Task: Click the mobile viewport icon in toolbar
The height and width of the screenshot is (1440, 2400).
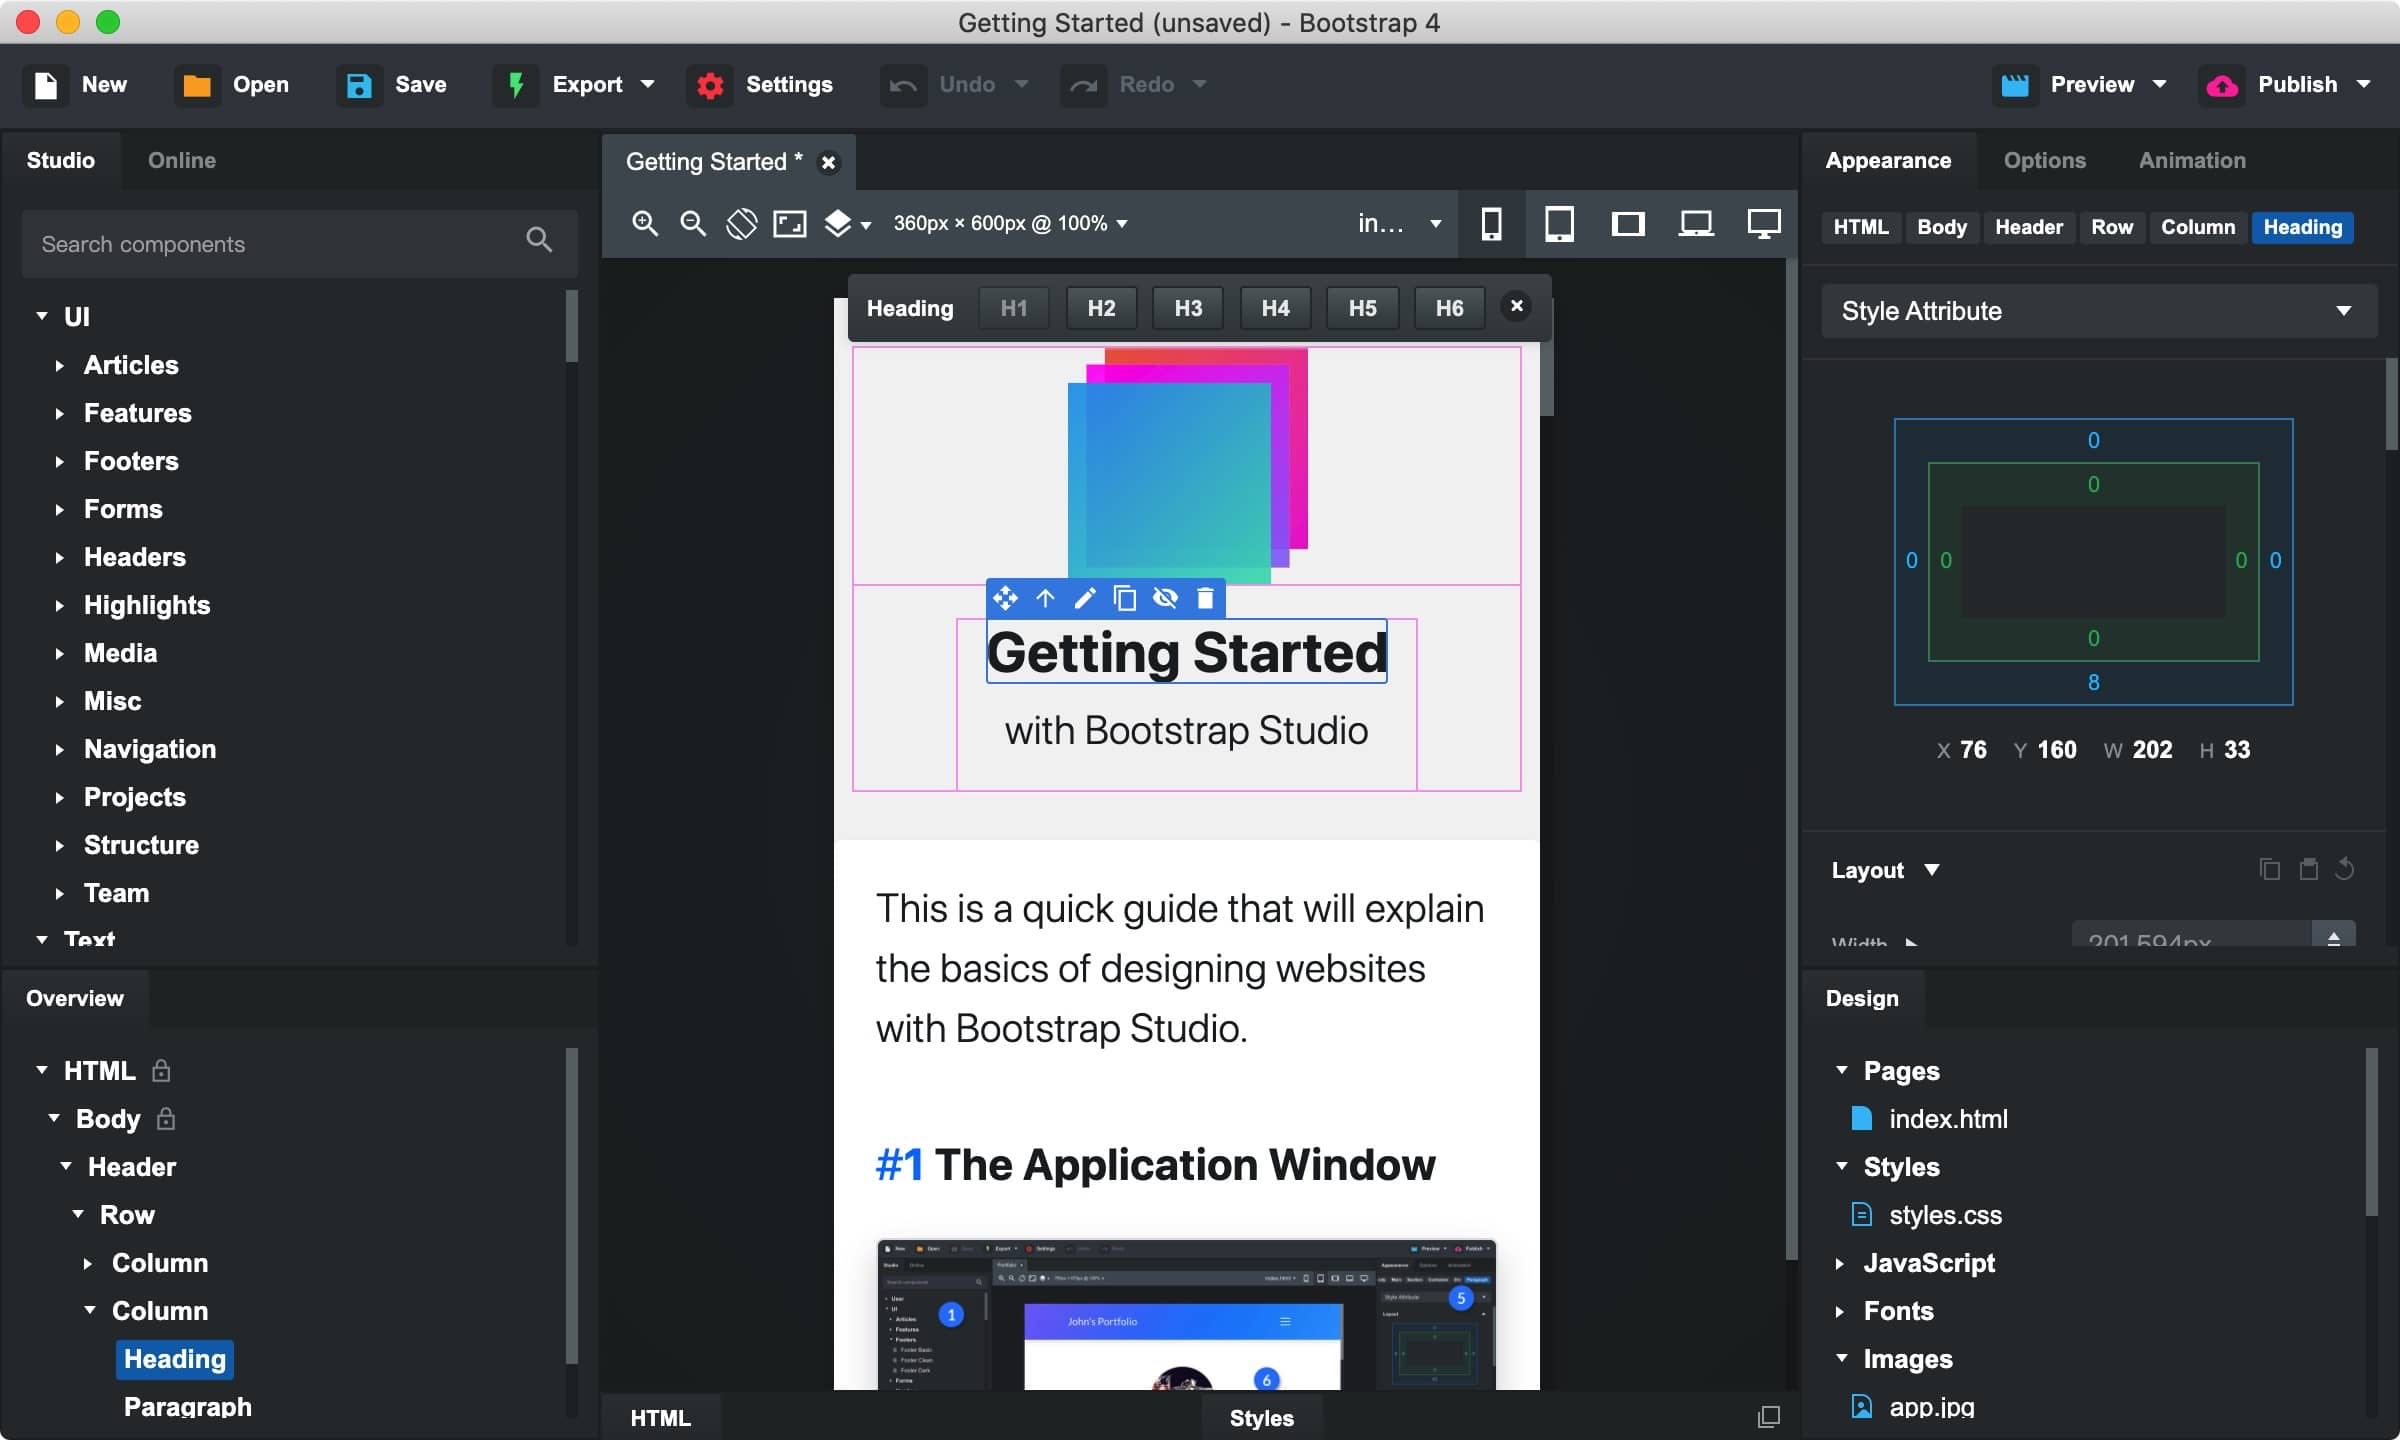Action: 1491,223
